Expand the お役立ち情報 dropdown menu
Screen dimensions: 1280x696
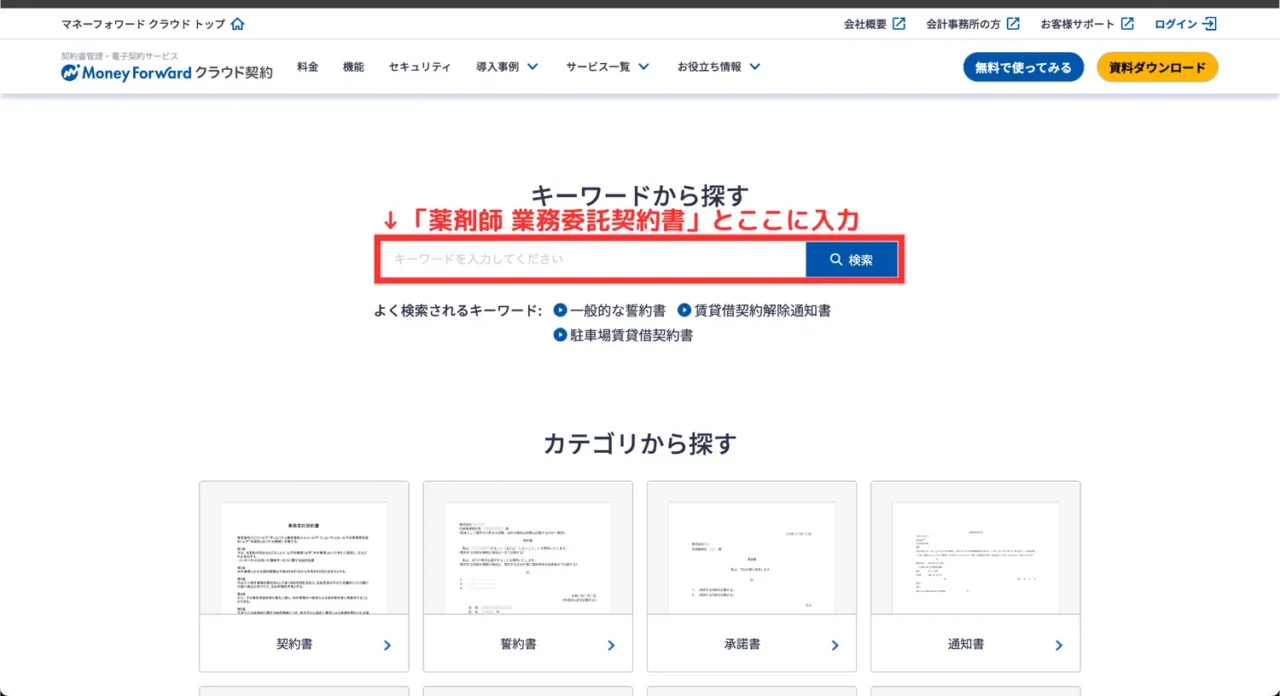click(718, 67)
